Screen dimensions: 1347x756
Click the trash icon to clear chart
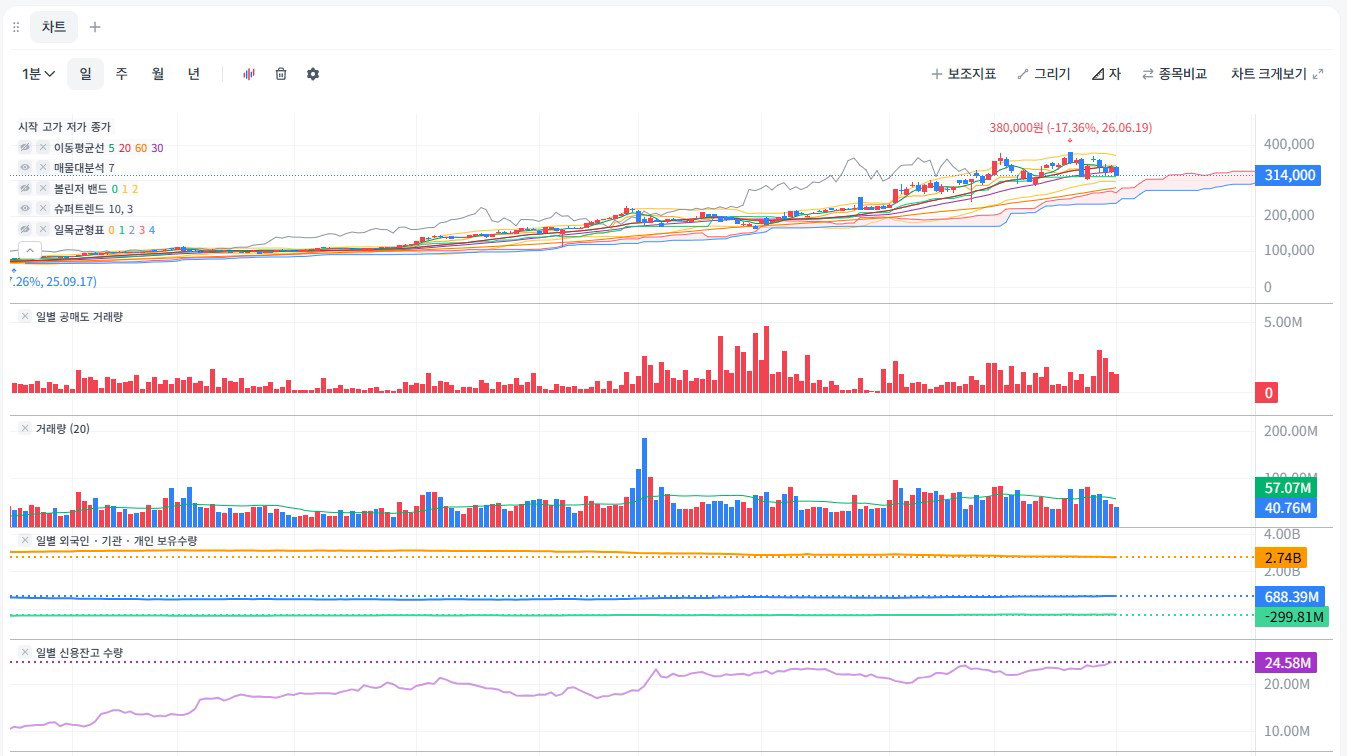[x=281, y=74]
